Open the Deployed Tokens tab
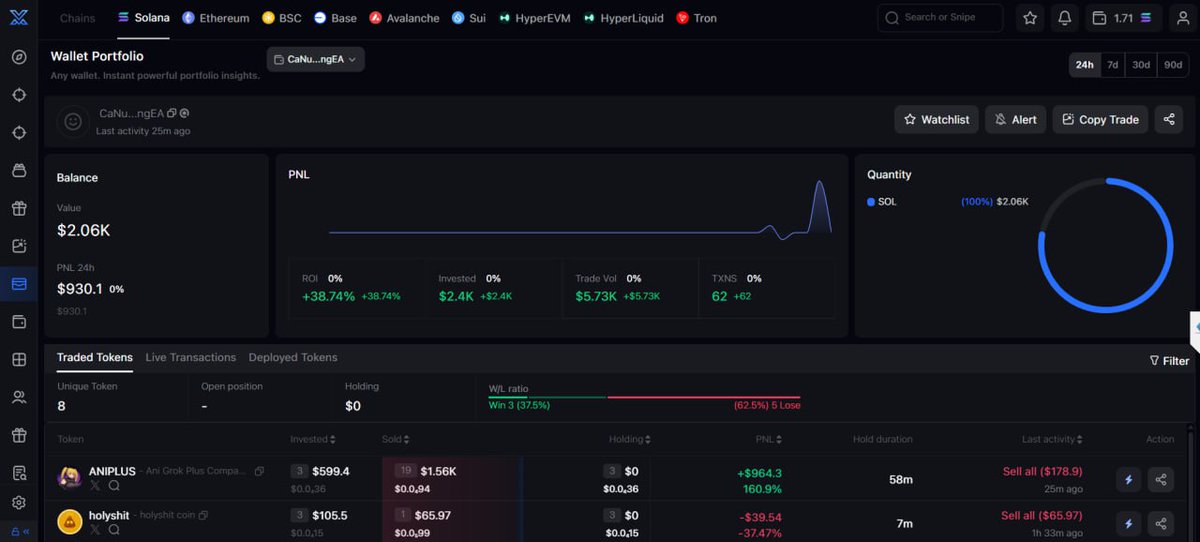The image size is (1200, 542). (293, 357)
